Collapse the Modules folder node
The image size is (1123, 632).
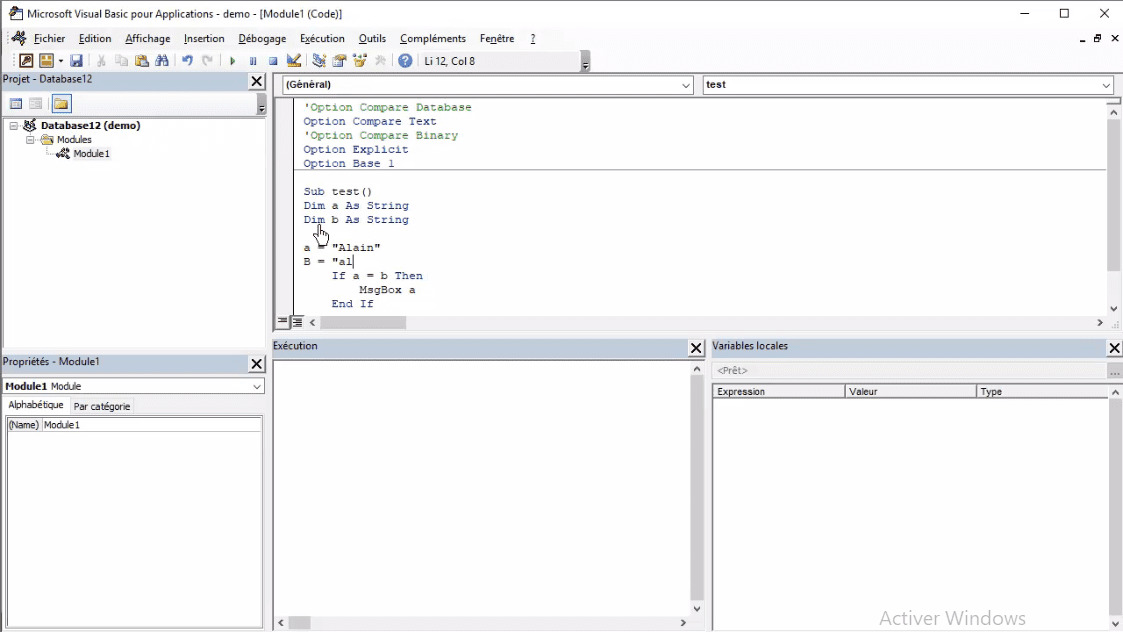click(30, 140)
